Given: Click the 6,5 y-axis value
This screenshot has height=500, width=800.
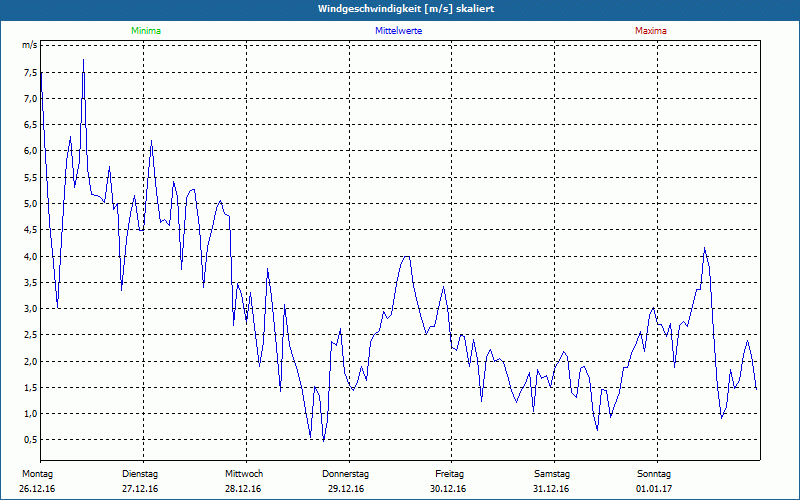Looking at the screenshot, I should (30, 125).
